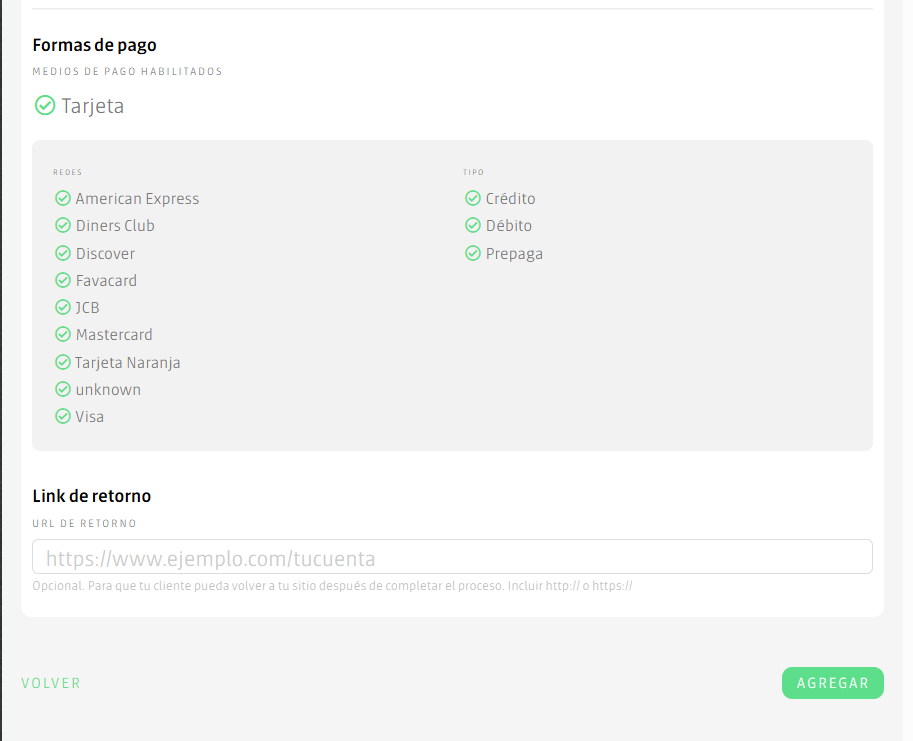
Task: Click the AGREGAR button
Action: point(832,683)
